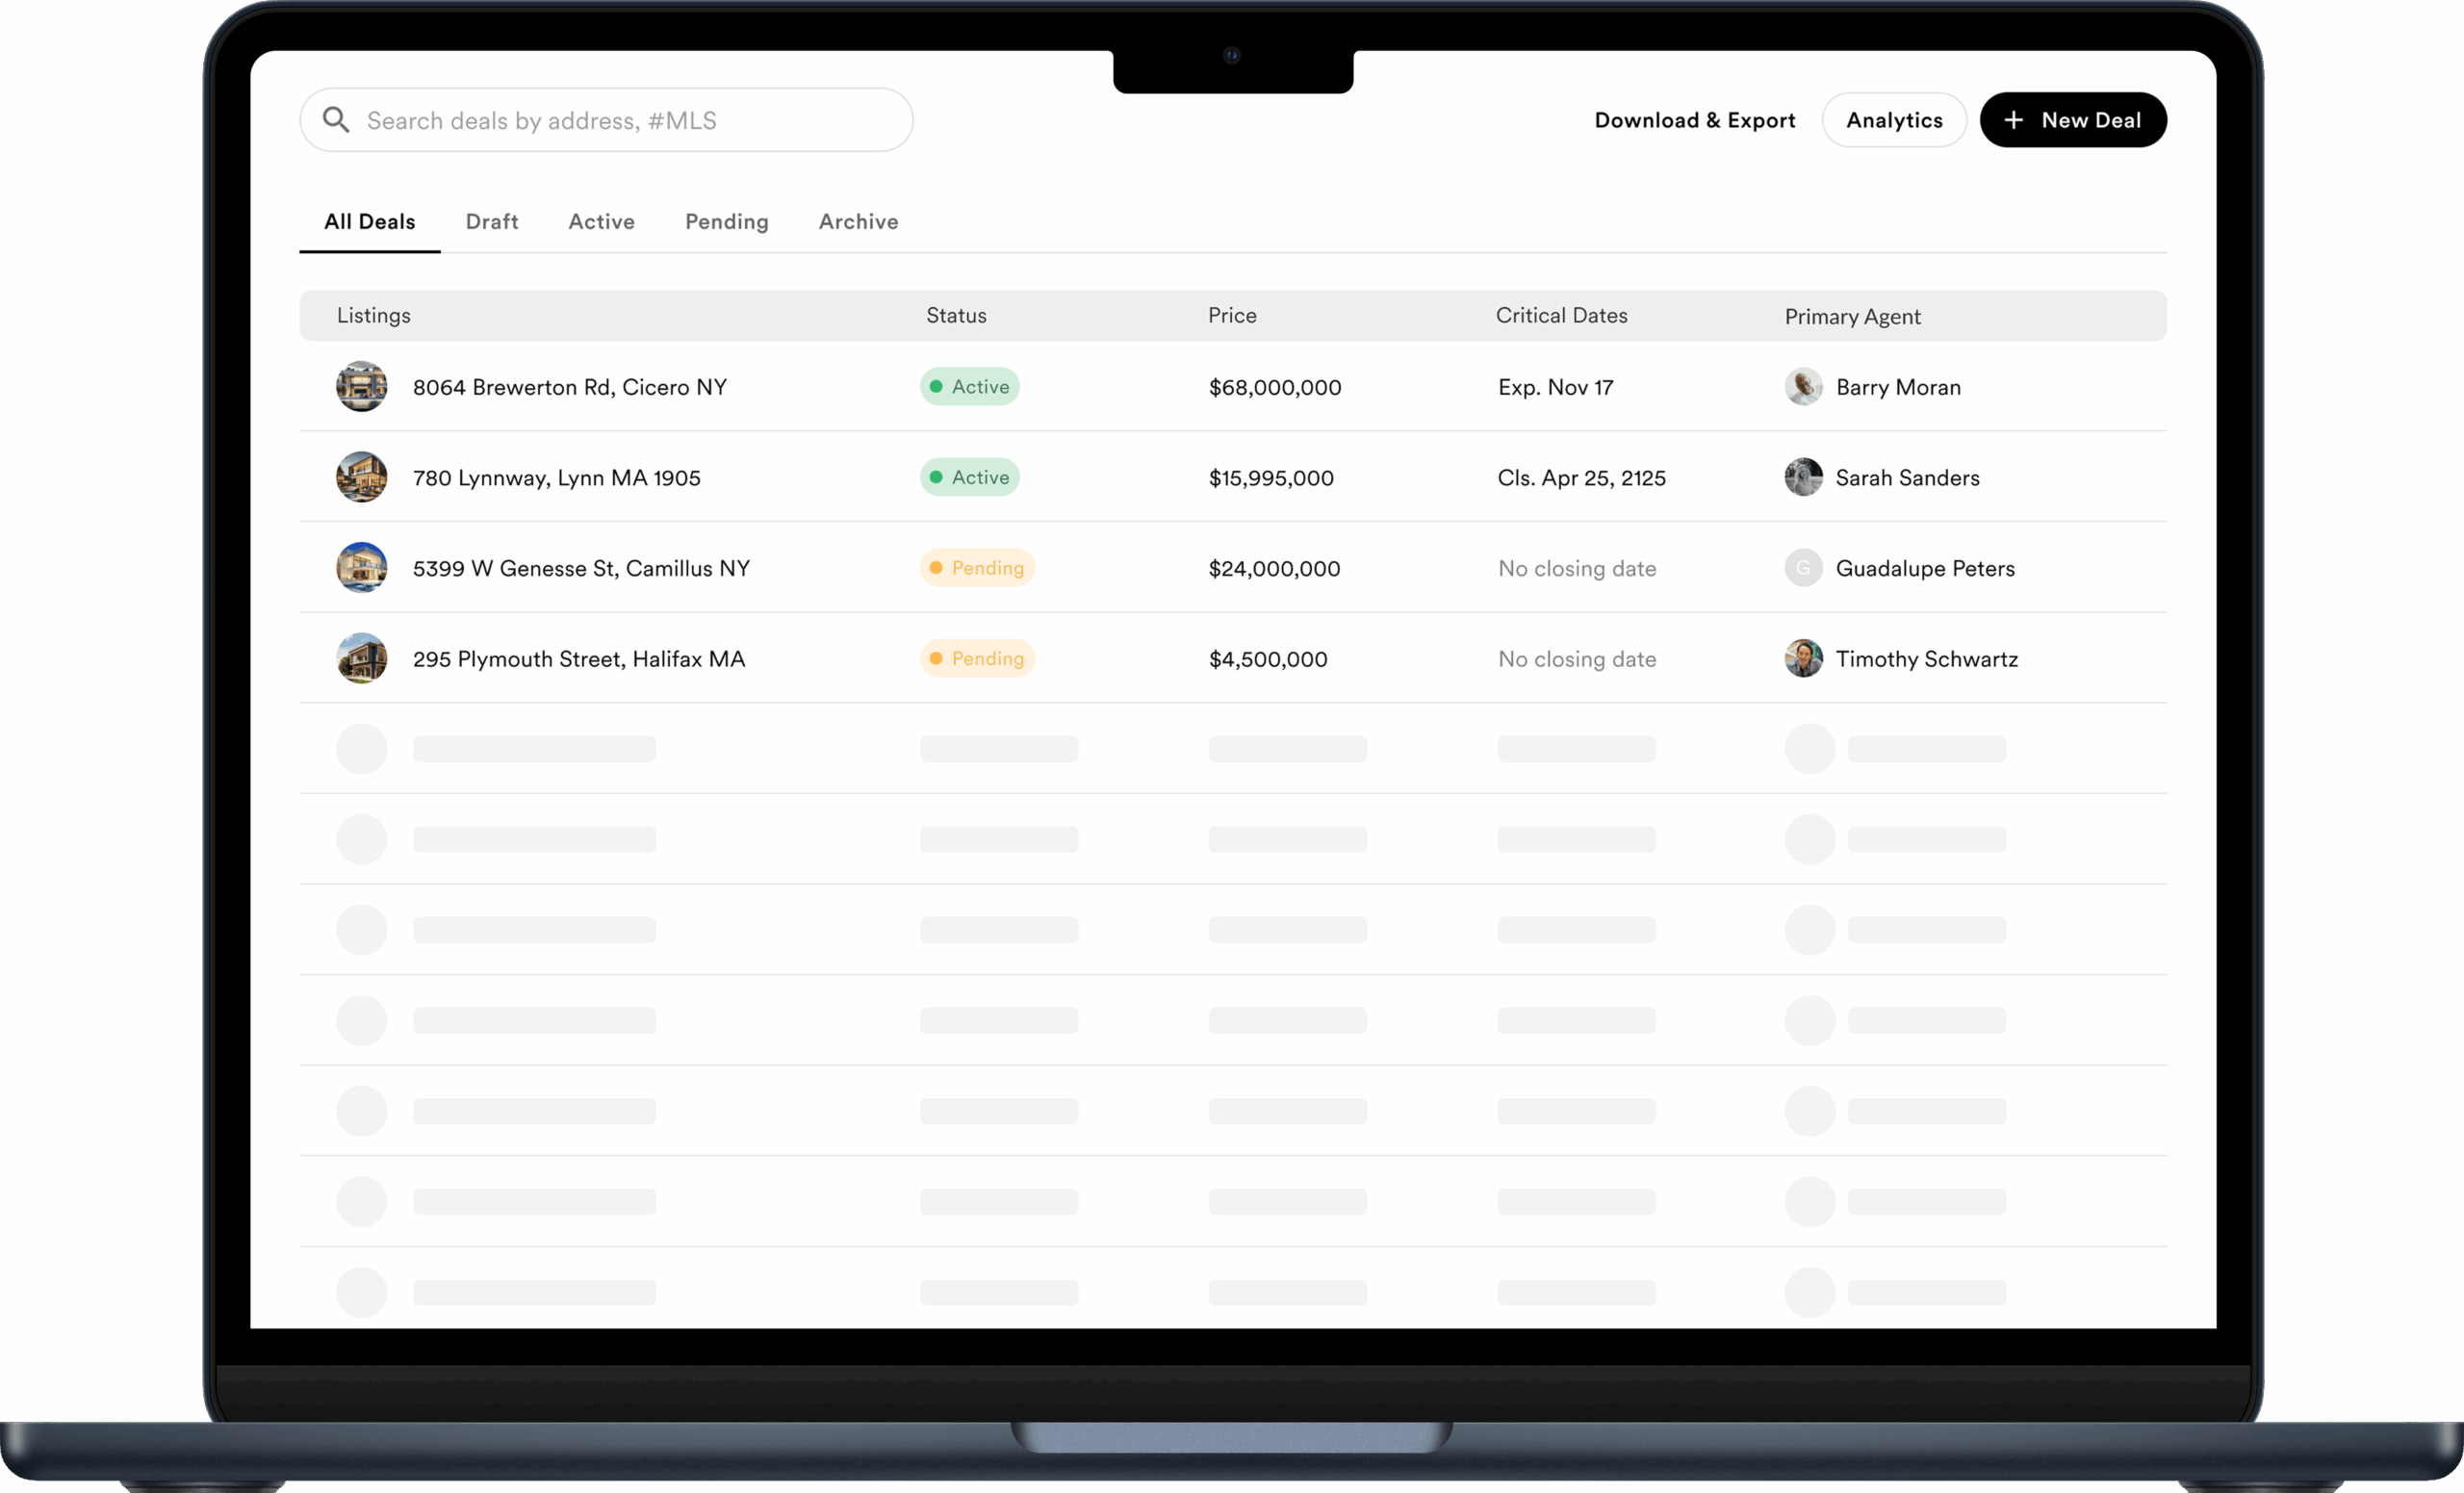Open Sarah Sanders' avatar
This screenshot has width=2464, height=1493.
click(x=1803, y=477)
